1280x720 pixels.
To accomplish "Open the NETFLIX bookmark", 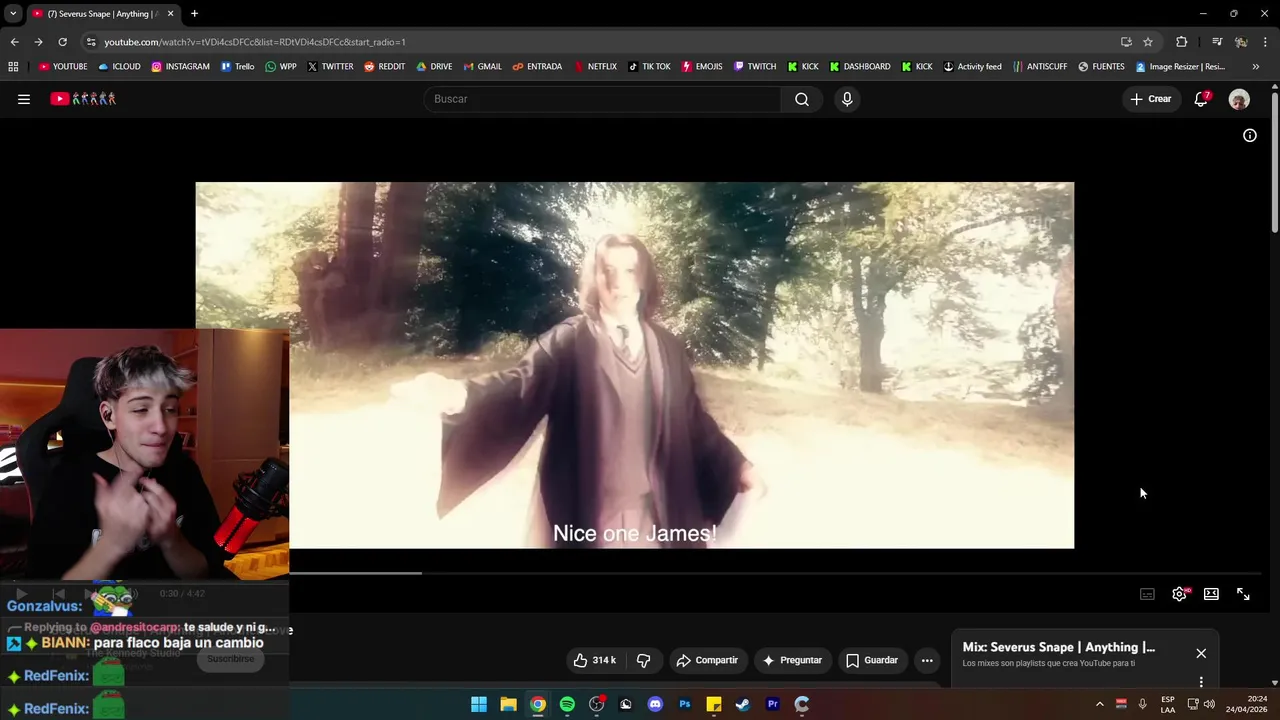I will [x=595, y=67].
